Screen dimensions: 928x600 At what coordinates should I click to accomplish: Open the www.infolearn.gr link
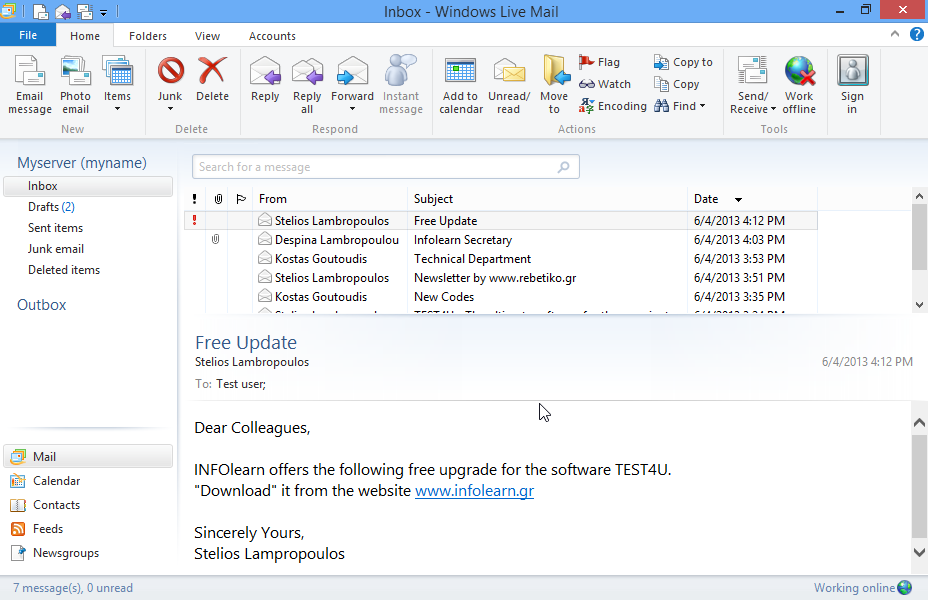coord(475,491)
